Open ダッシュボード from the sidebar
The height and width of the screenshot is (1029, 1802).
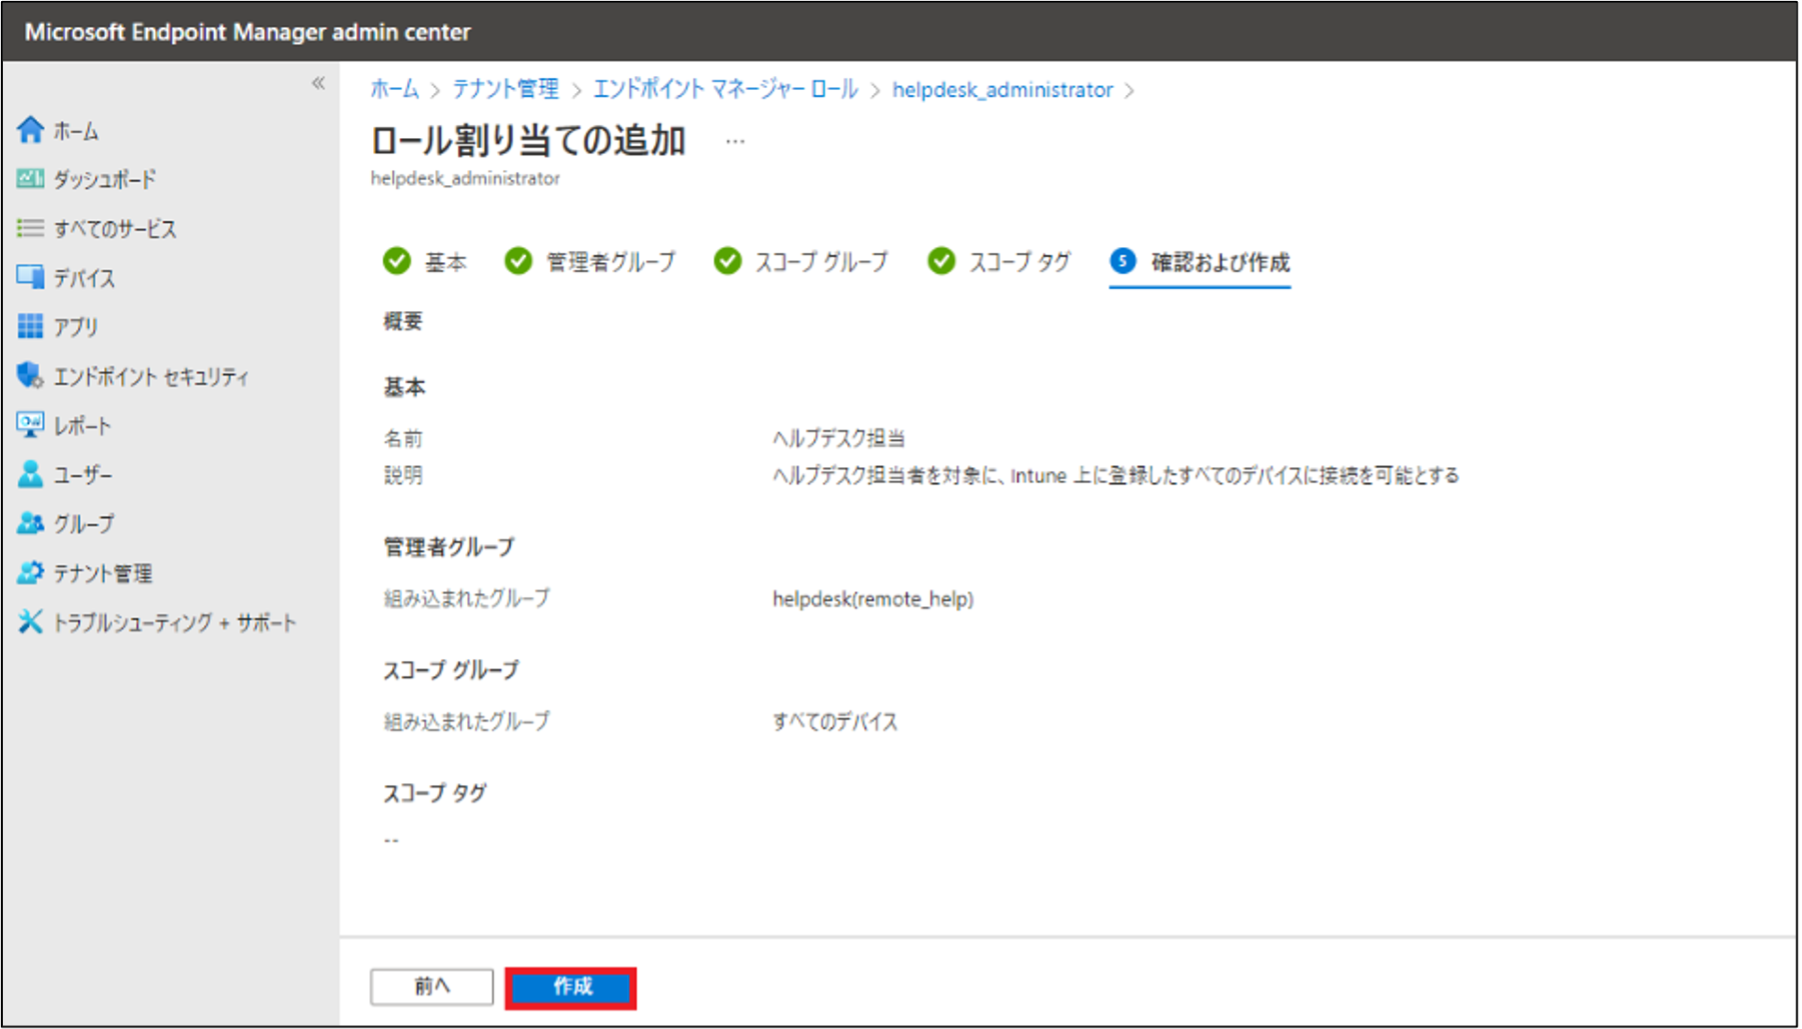click(105, 180)
